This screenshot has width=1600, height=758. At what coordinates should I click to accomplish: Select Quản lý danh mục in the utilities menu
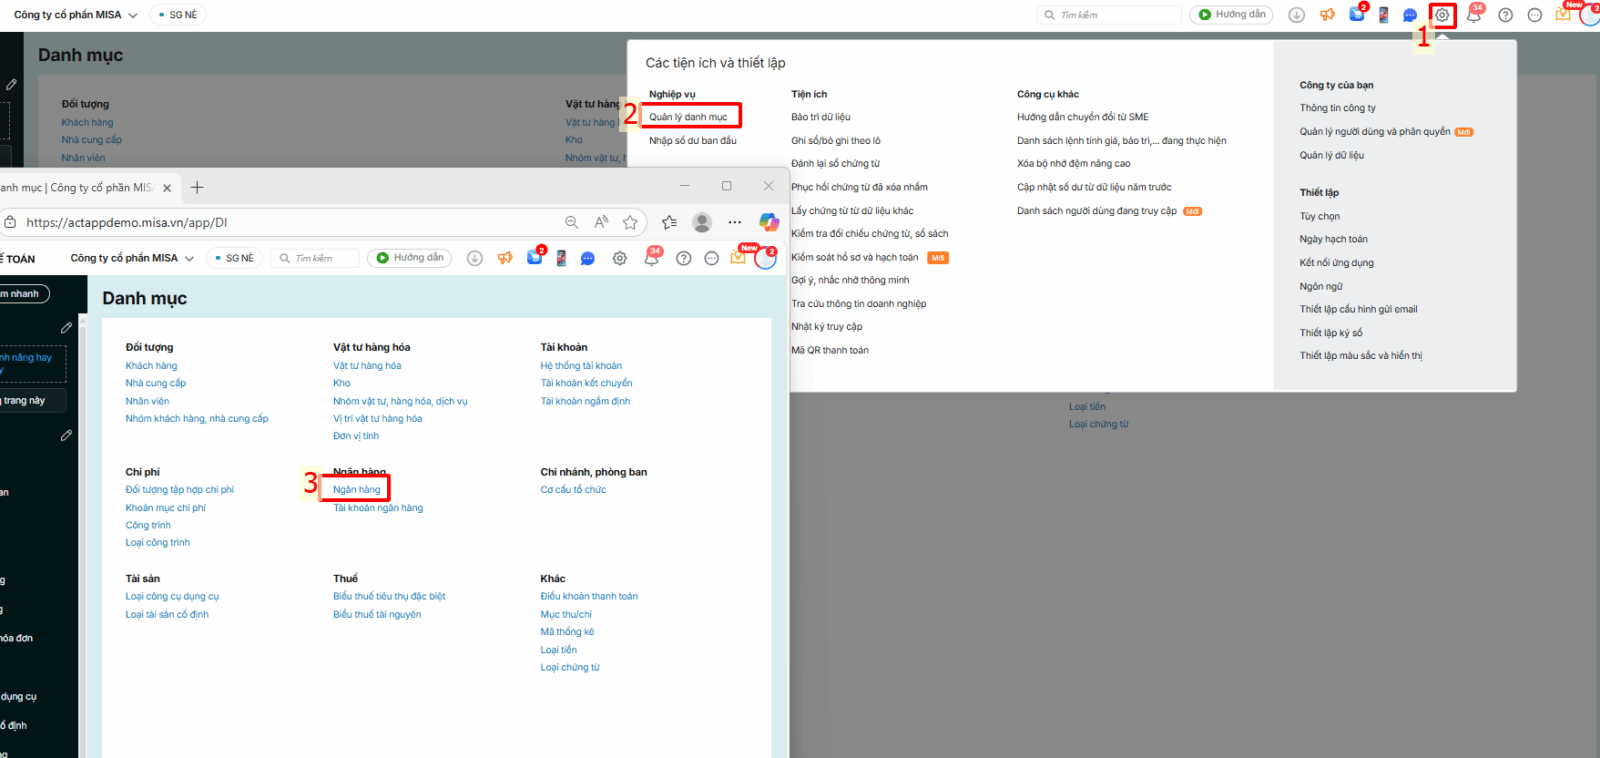[x=688, y=117]
